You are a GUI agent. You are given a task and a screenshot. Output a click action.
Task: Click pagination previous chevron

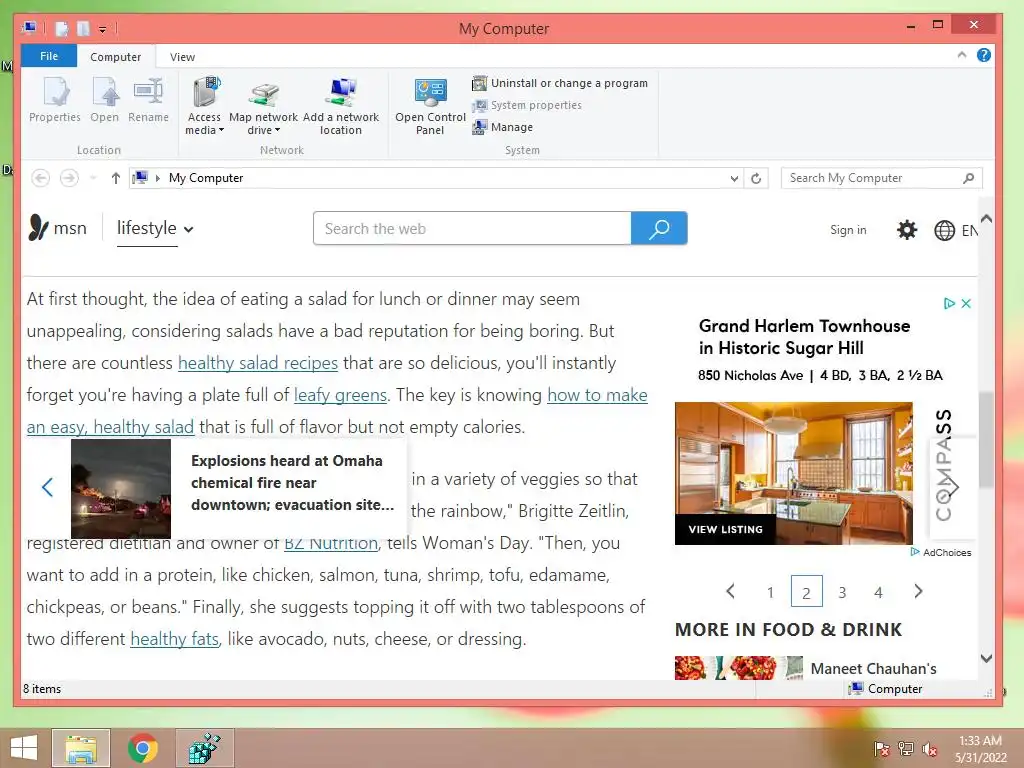point(731,592)
